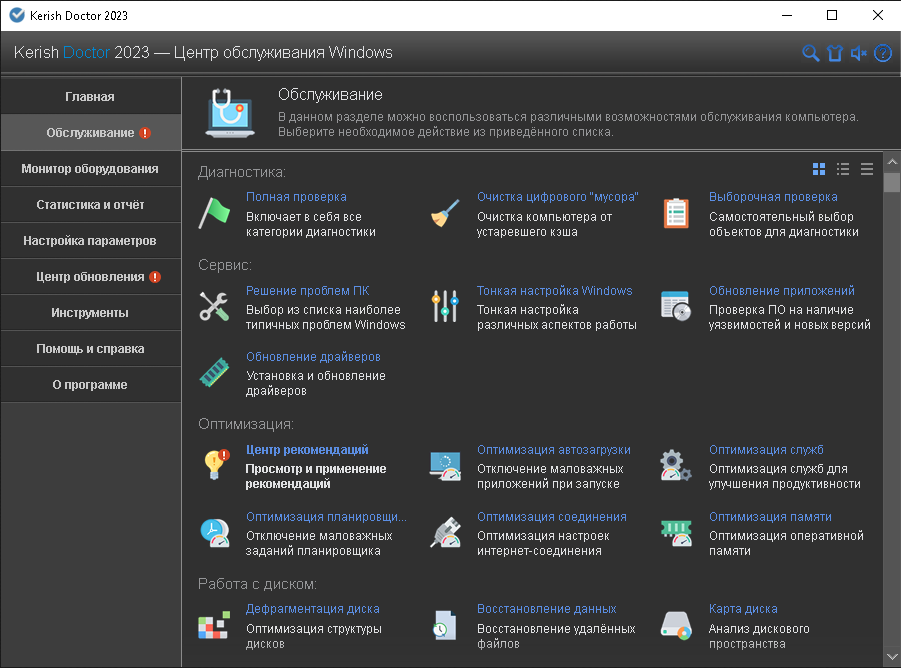Open the Инструменты sidebar section

pos(90,312)
